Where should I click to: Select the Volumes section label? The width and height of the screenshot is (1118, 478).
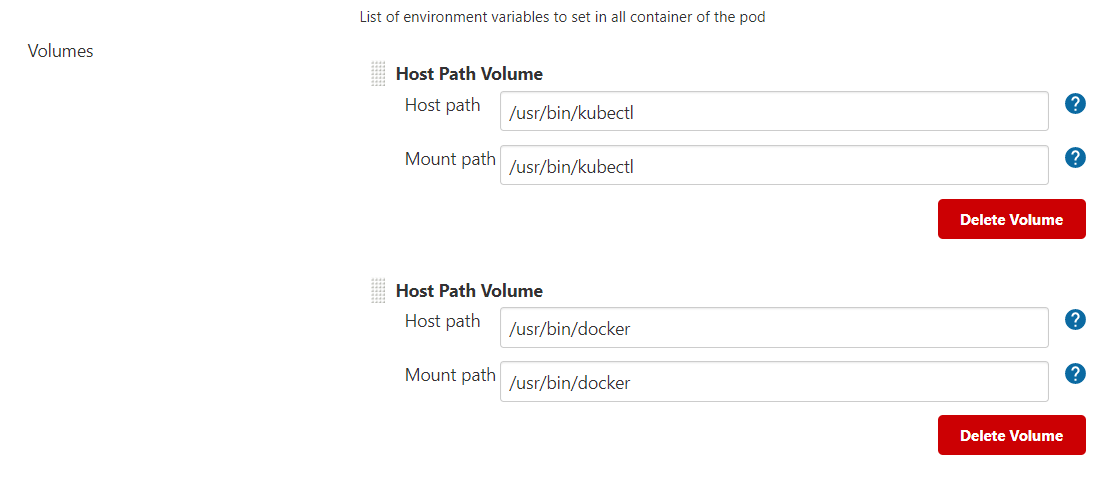61,51
